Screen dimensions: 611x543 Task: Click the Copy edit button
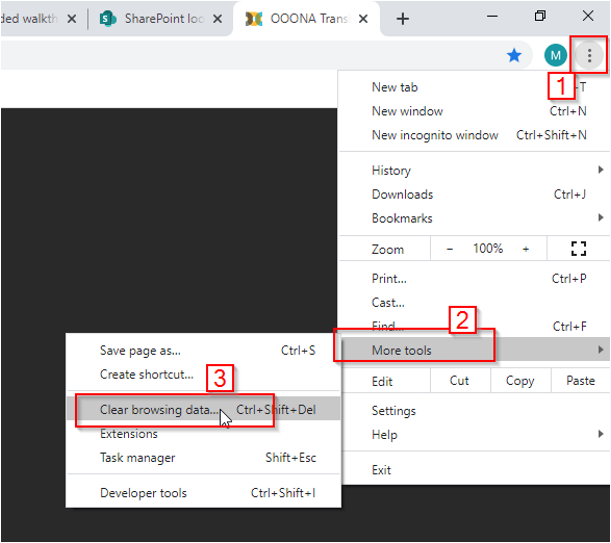pyautogui.click(x=519, y=380)
